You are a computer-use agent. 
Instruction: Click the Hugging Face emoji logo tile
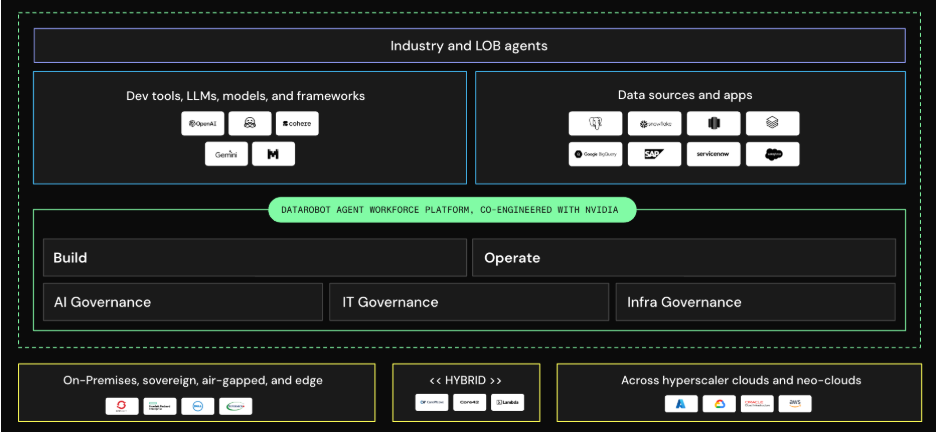(x=250, y=124)
